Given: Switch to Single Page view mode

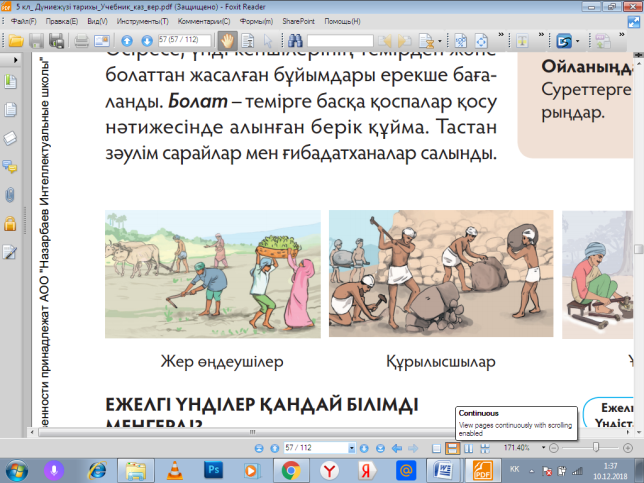Looking at the screenshot, I should tap(437, 448).
